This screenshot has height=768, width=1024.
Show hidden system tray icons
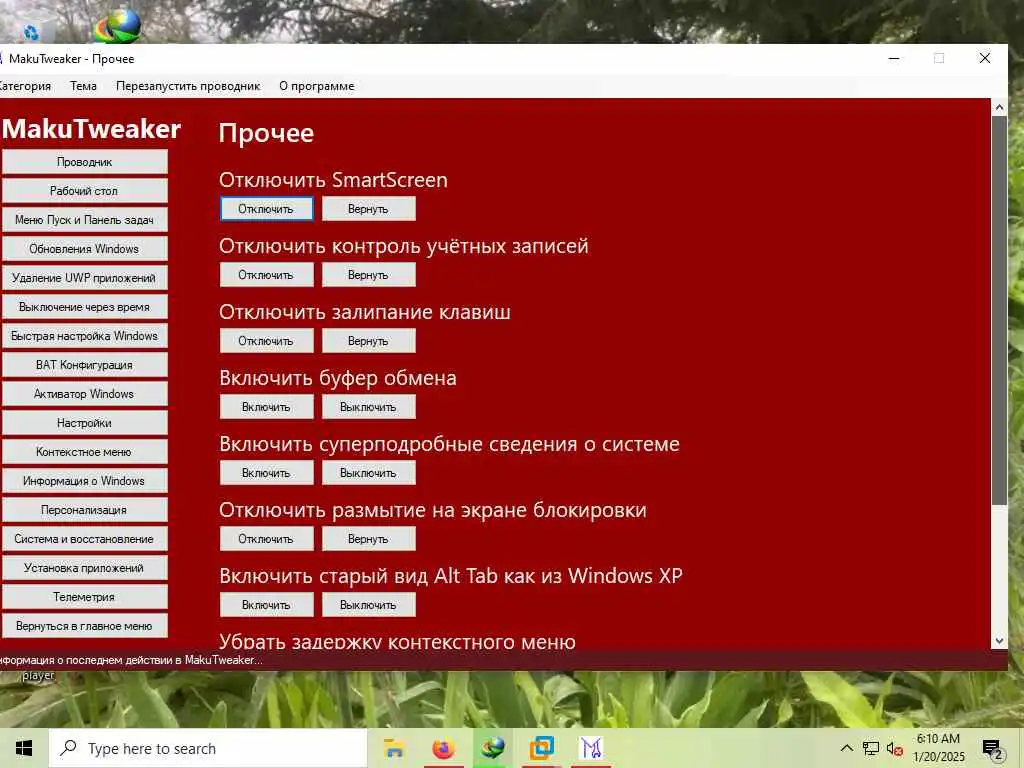coord(846,748)
